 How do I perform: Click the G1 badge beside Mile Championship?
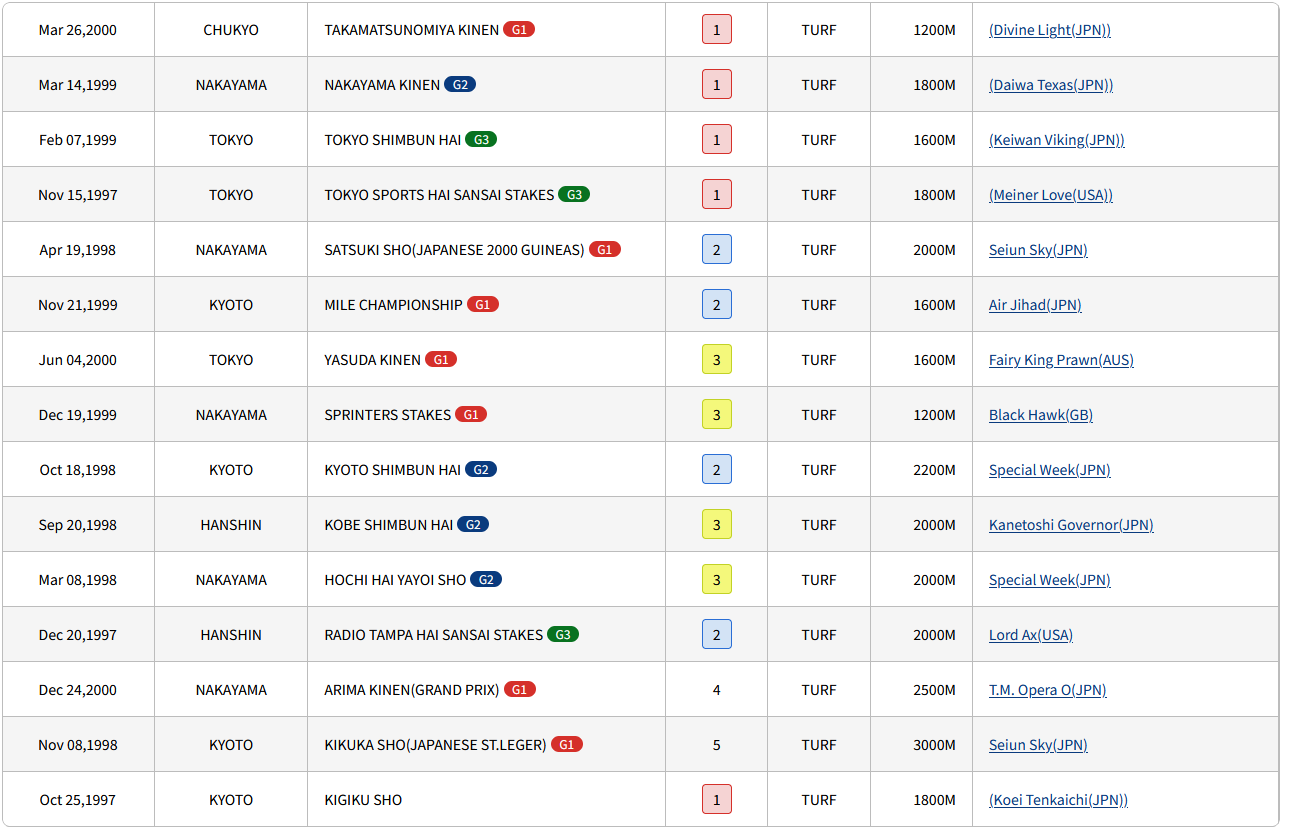(483, 305)
